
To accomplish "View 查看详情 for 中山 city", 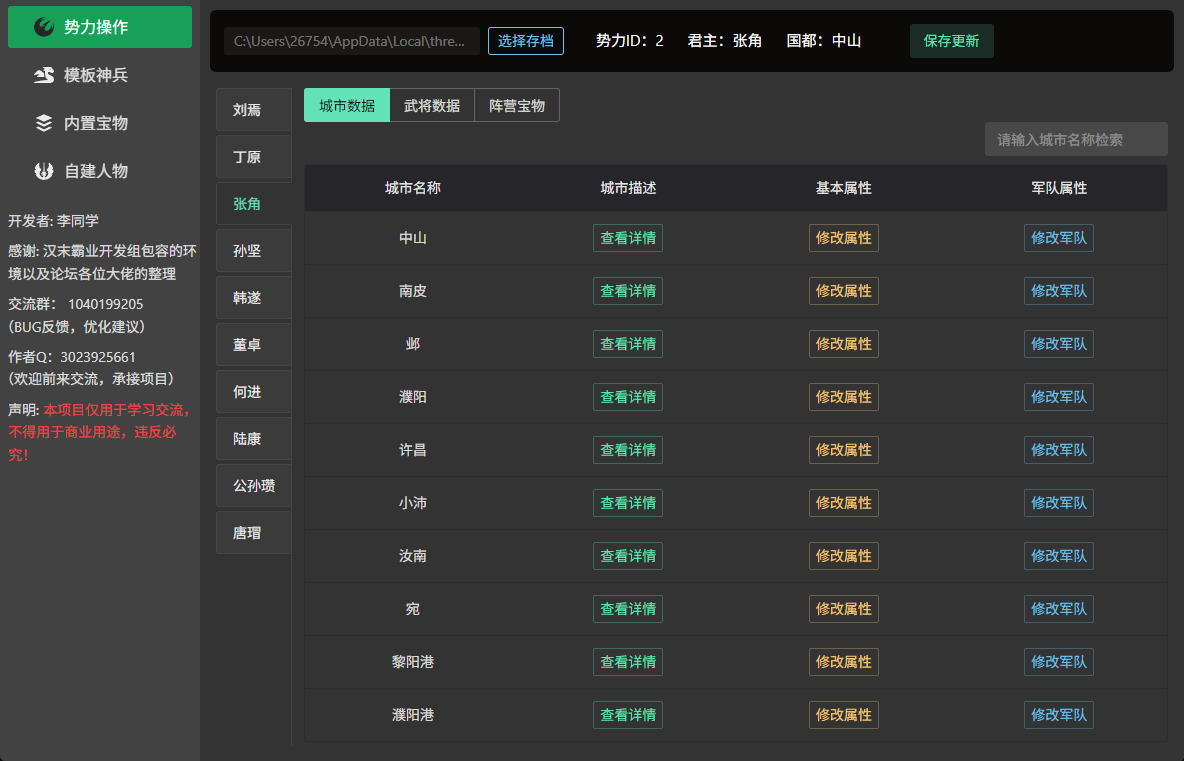I will (627, 238).
